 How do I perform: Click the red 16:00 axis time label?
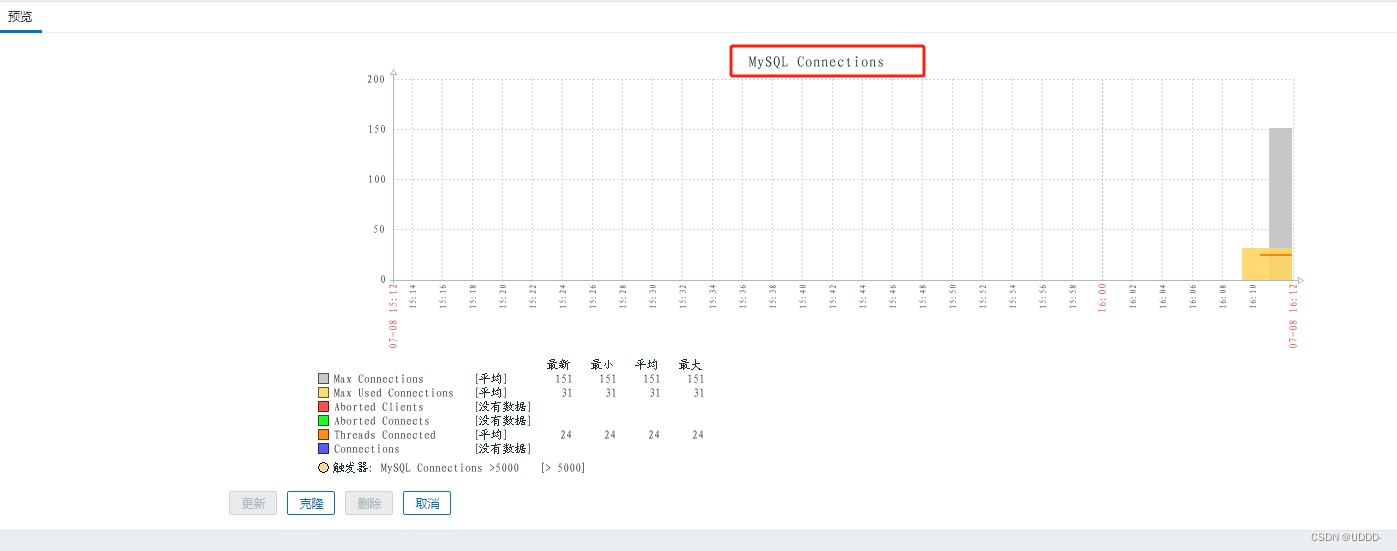point(1103,298)
